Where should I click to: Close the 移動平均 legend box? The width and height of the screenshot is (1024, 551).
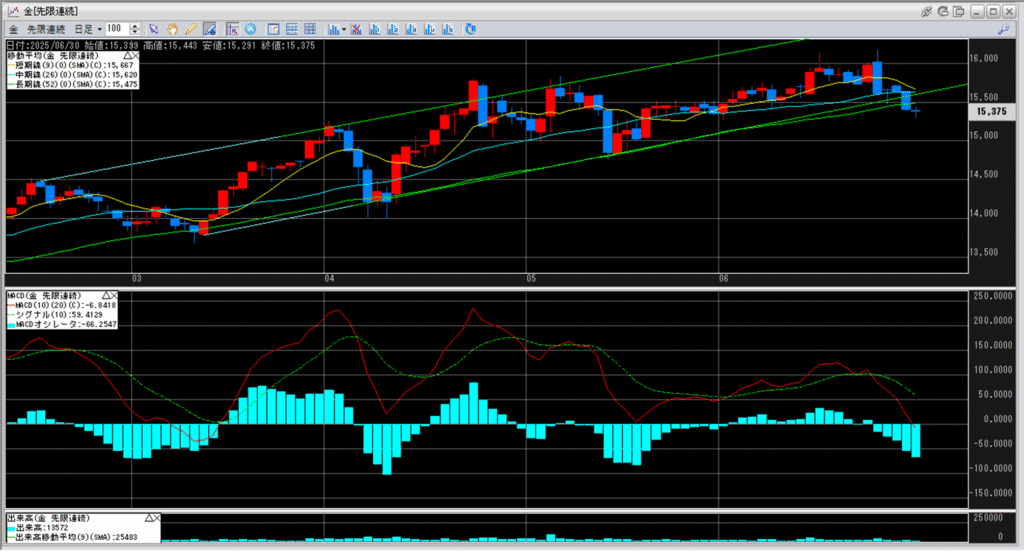[135, 56]
